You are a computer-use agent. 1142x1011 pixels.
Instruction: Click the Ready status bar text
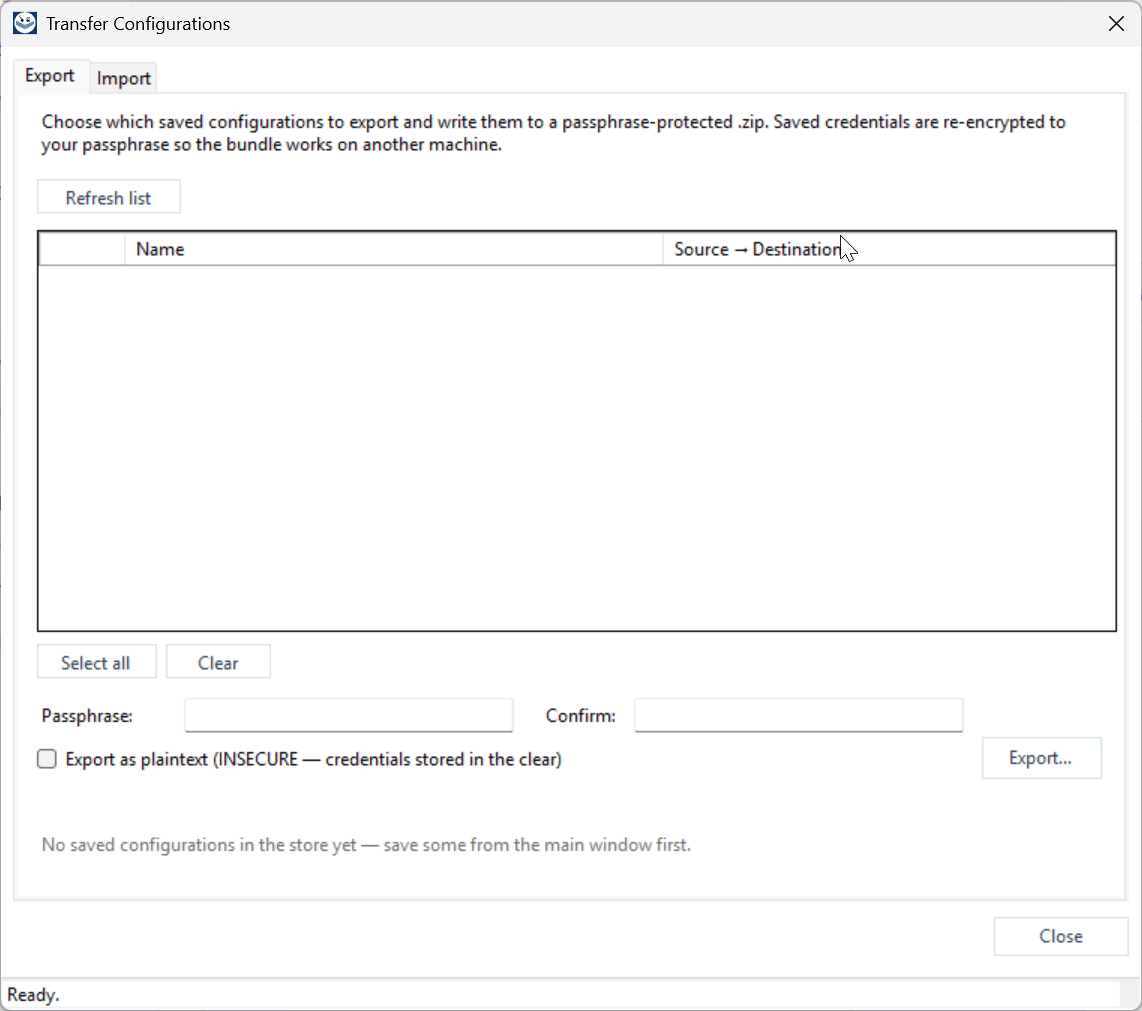click(x=34, y=995)
